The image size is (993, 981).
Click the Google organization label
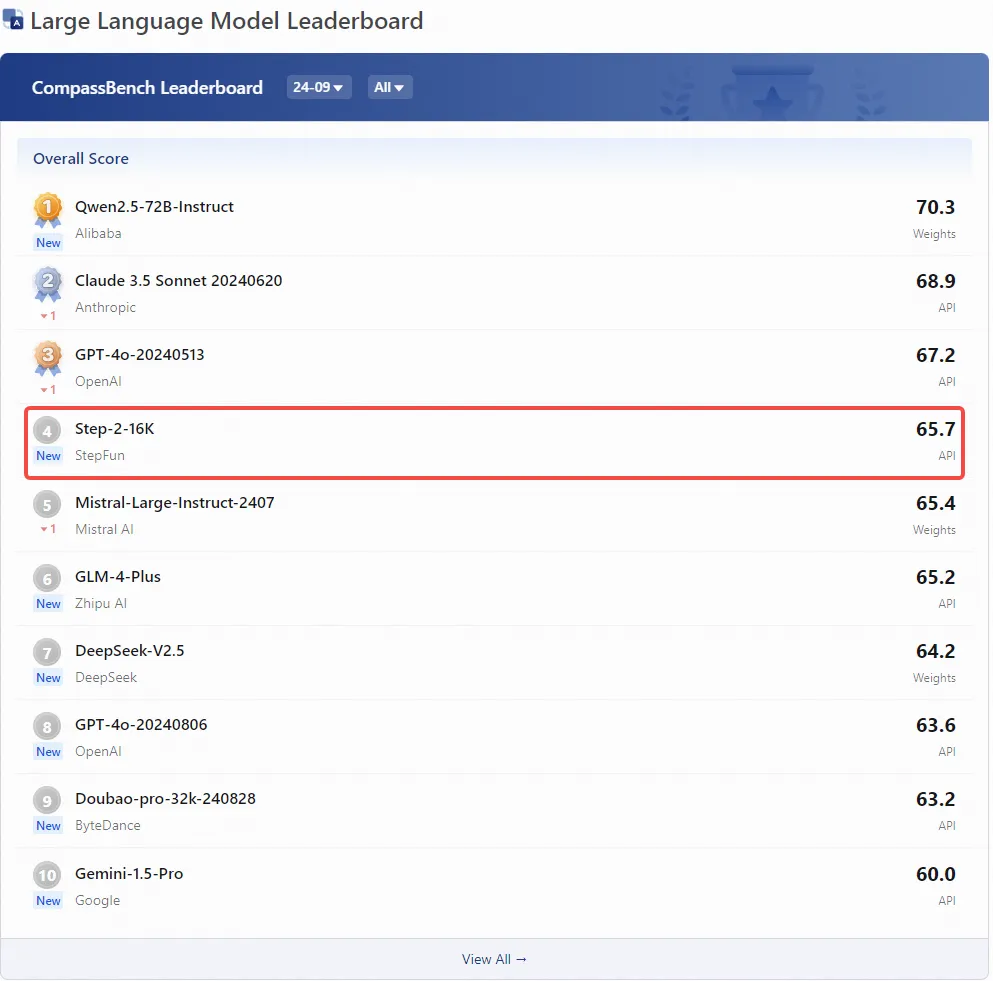tap(97, 901)
